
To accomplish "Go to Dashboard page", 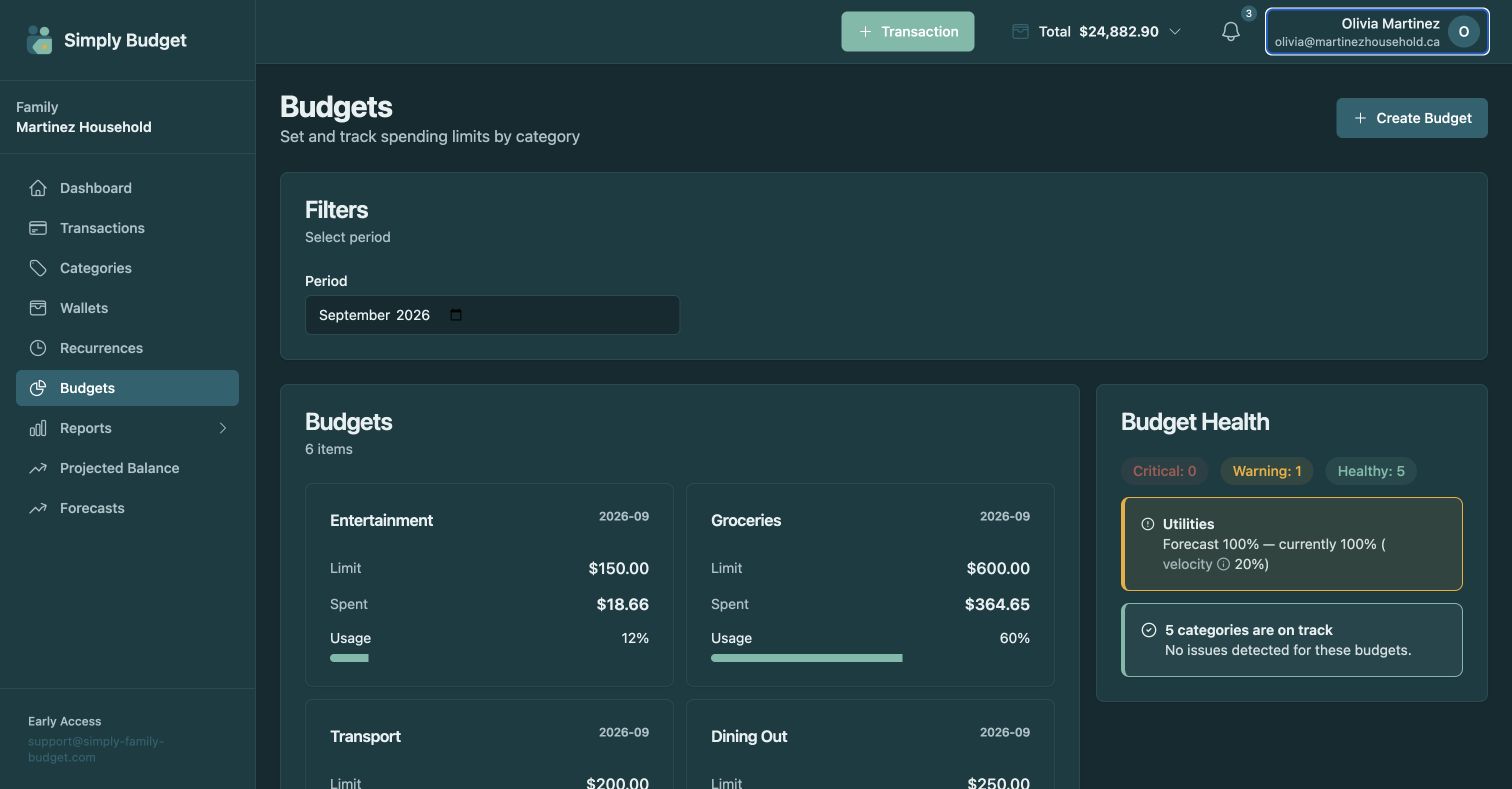I will point(127,188).
